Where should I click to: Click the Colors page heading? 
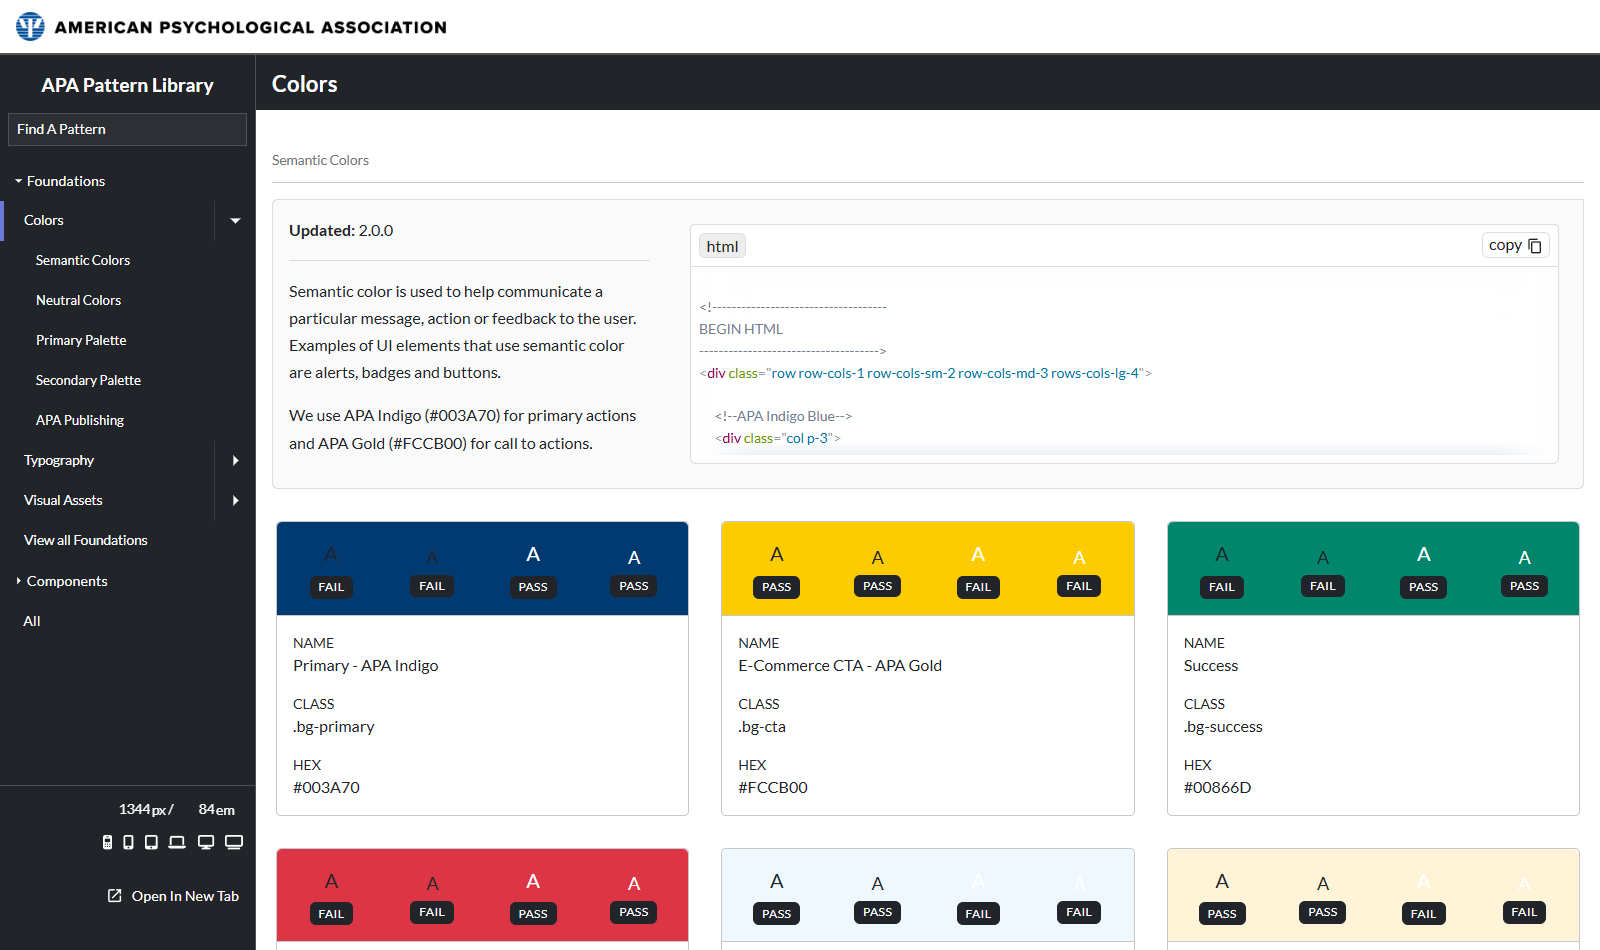pyautogui.click(x=305, y=84)
